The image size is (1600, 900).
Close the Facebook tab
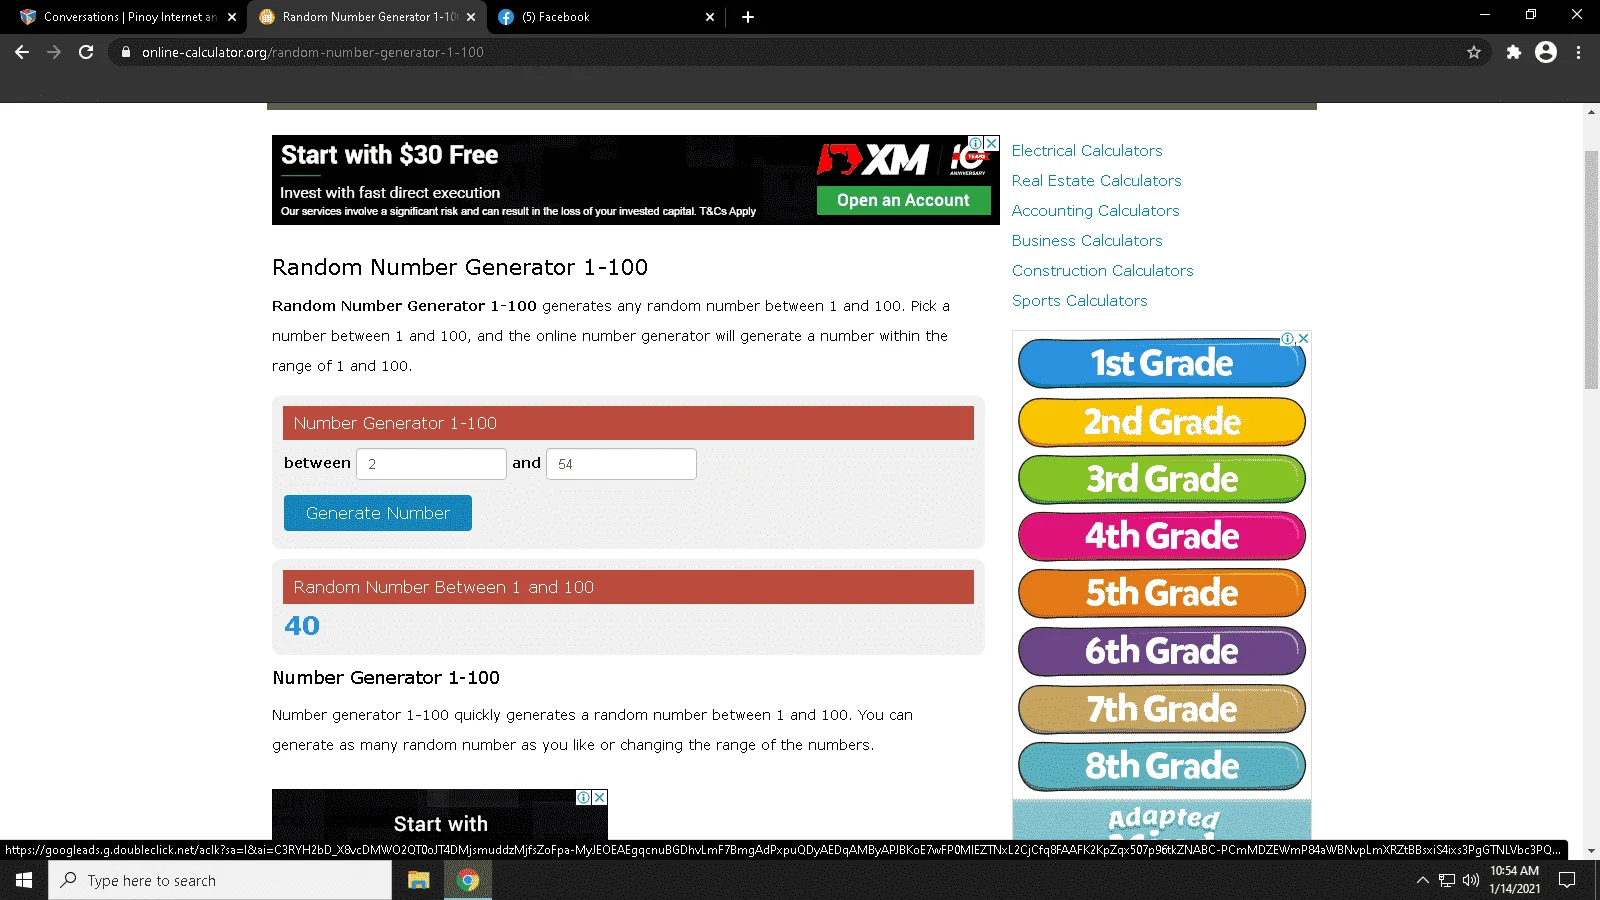pos(710,17)
